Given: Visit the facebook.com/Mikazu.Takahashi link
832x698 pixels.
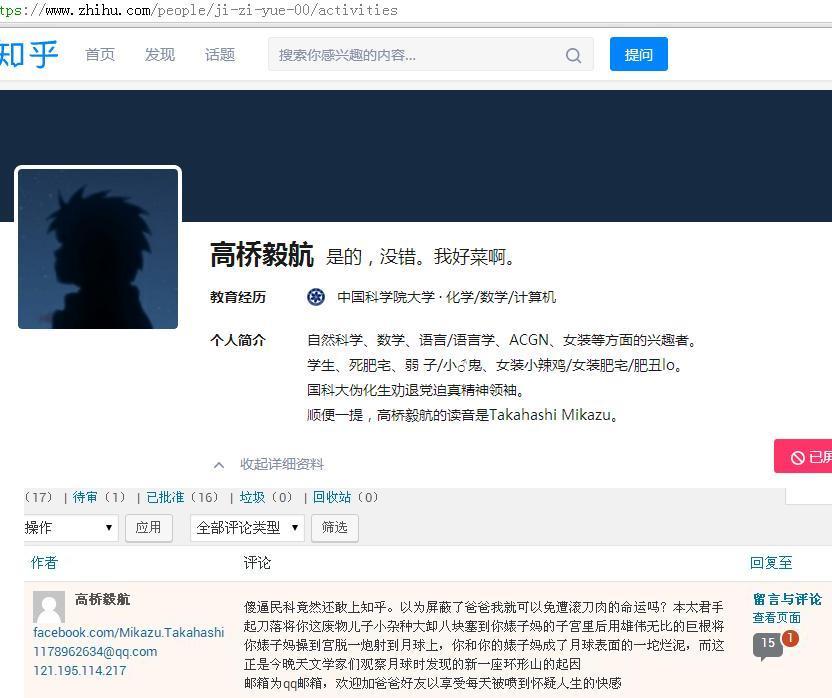Looking at the screenshot, I should 128,632.
